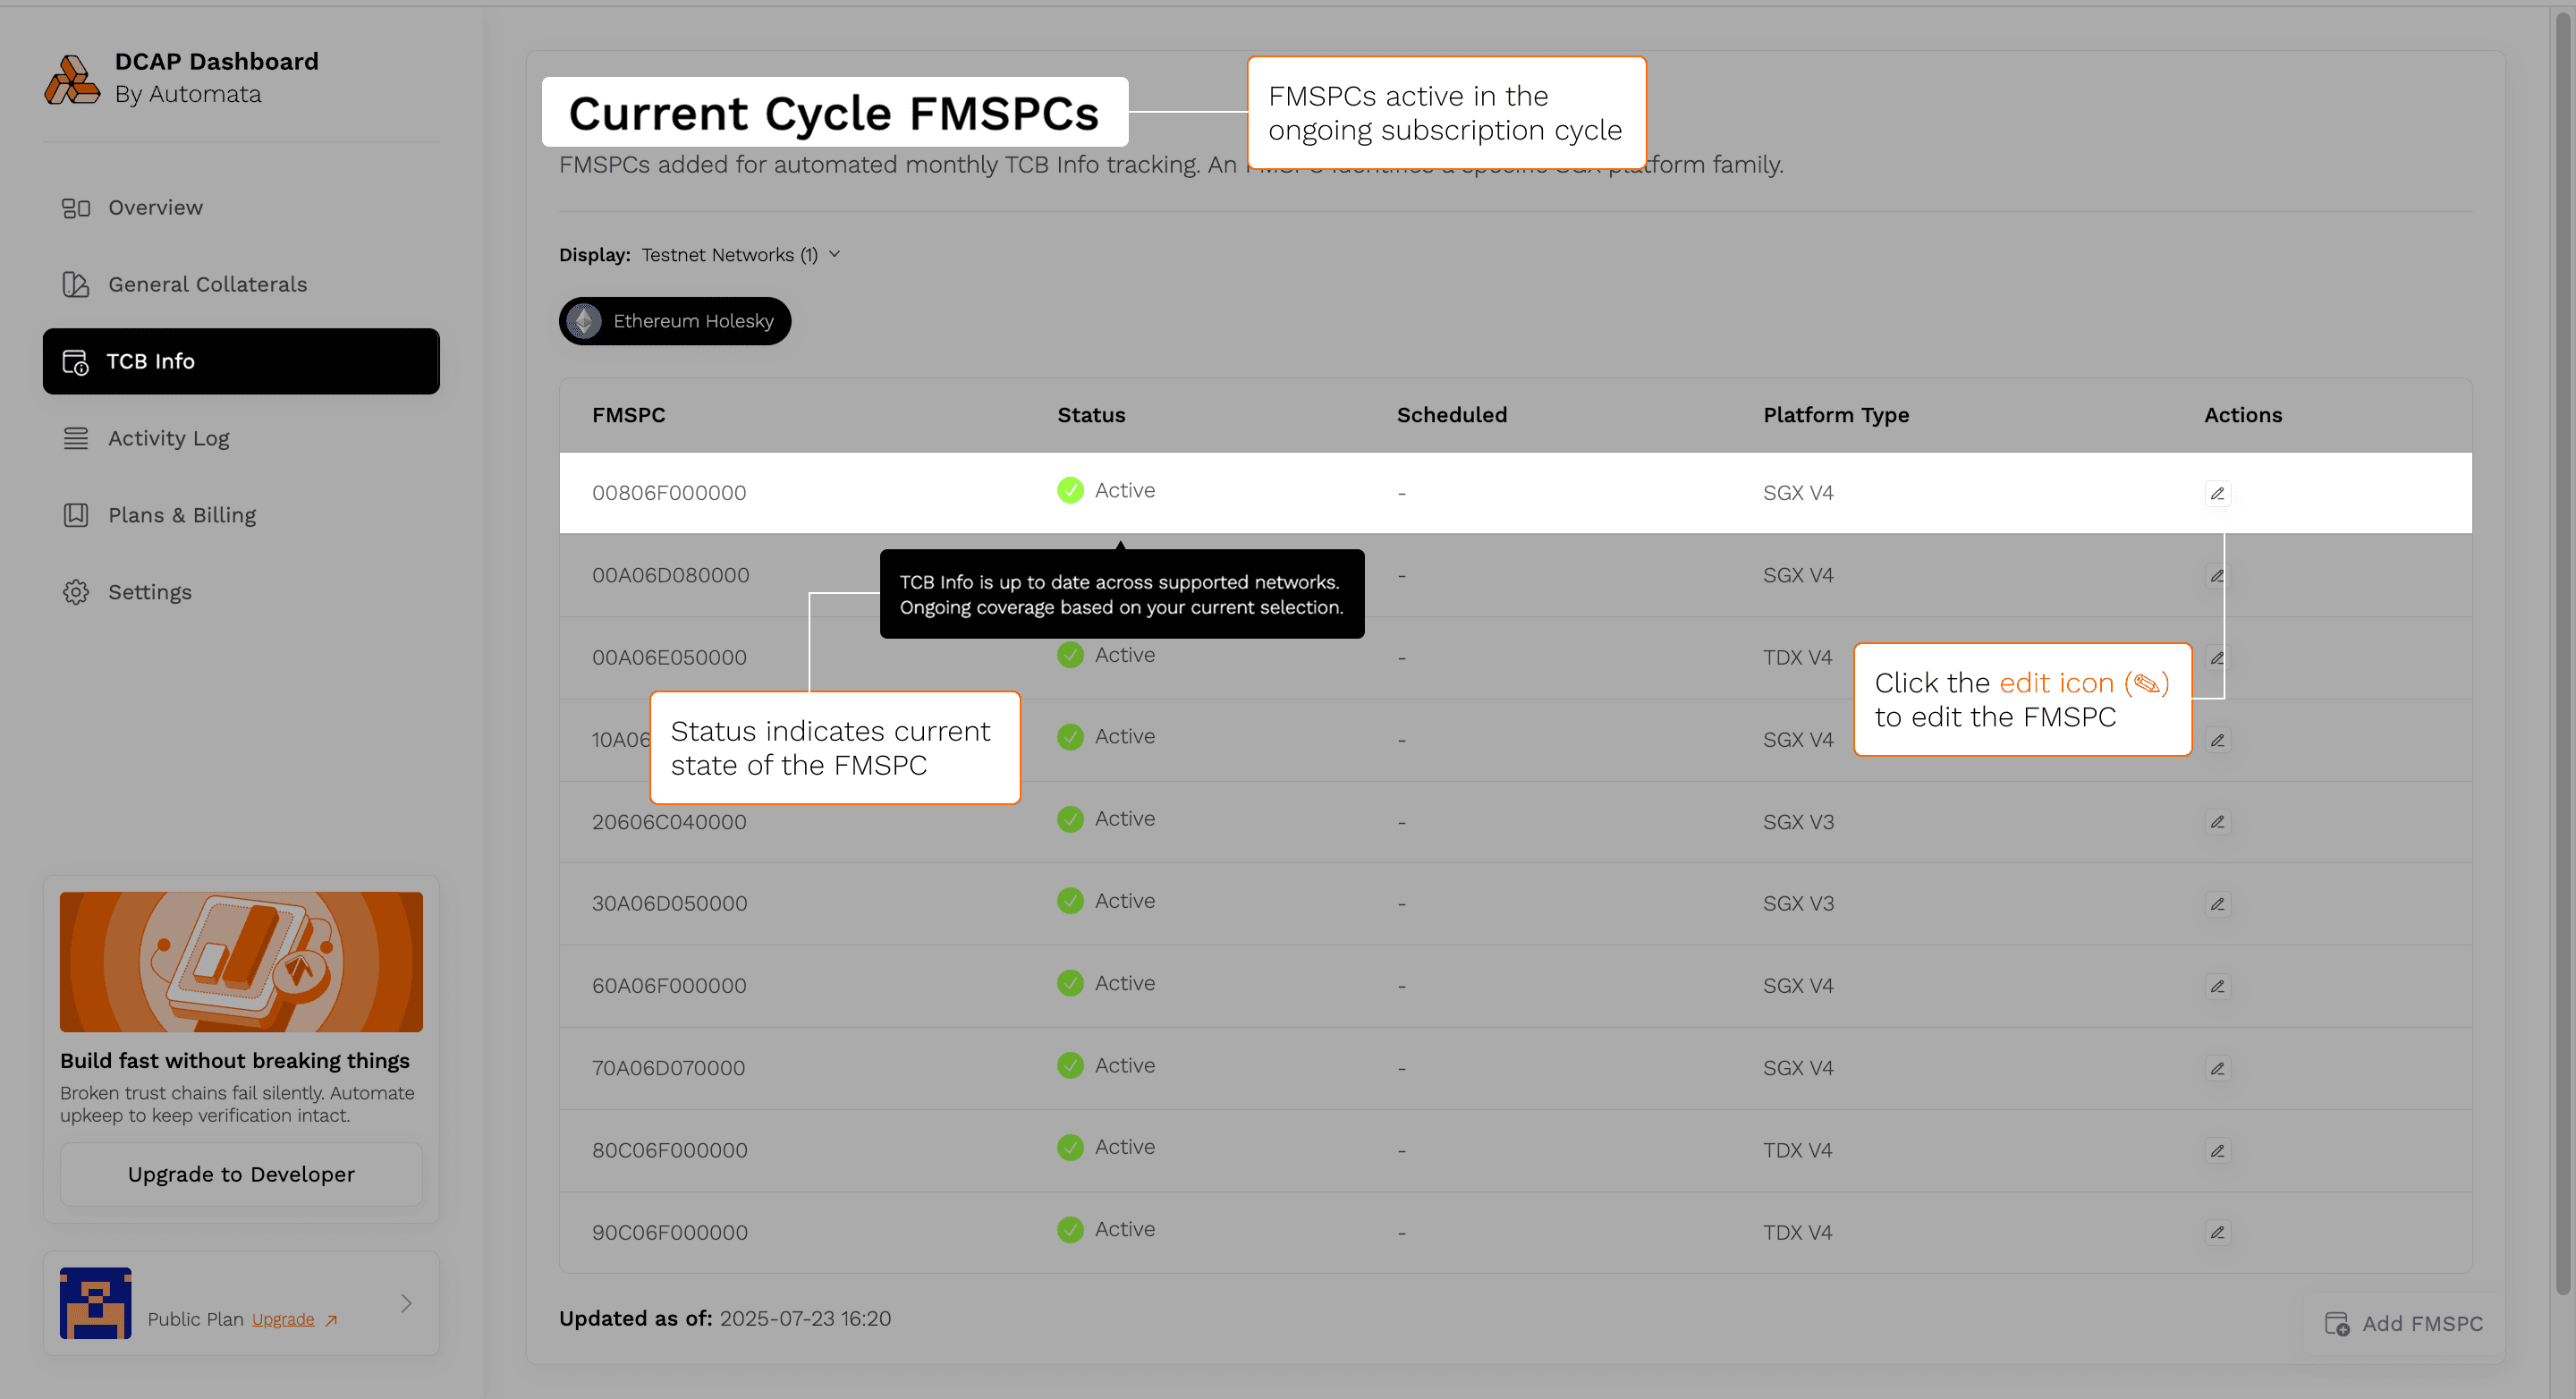Click the edit icon for FMSPC 20606C040000
Viewport: 2576px width, 1399px height.
tap(2217, 821)
